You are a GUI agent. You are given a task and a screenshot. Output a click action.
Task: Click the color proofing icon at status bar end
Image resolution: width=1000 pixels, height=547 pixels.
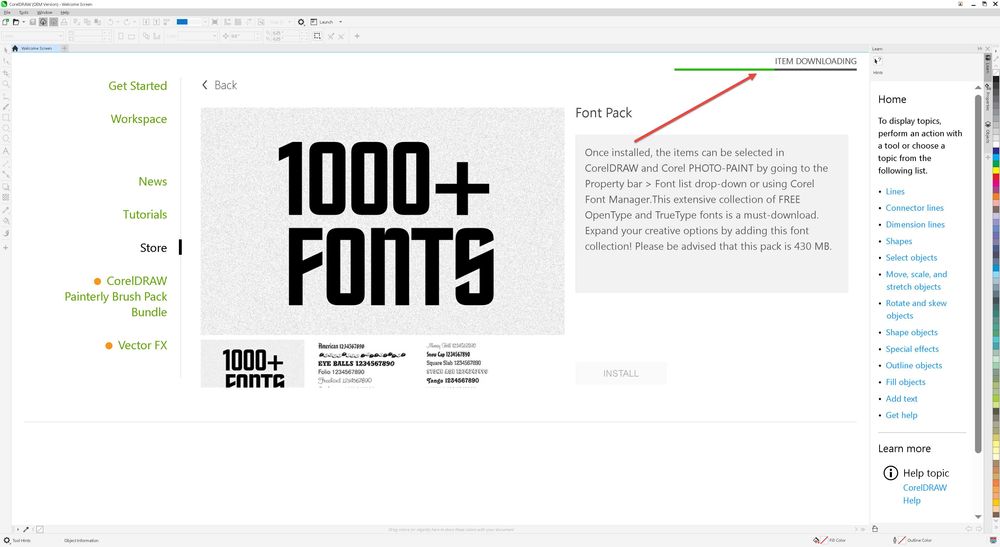tap(992, 540)
